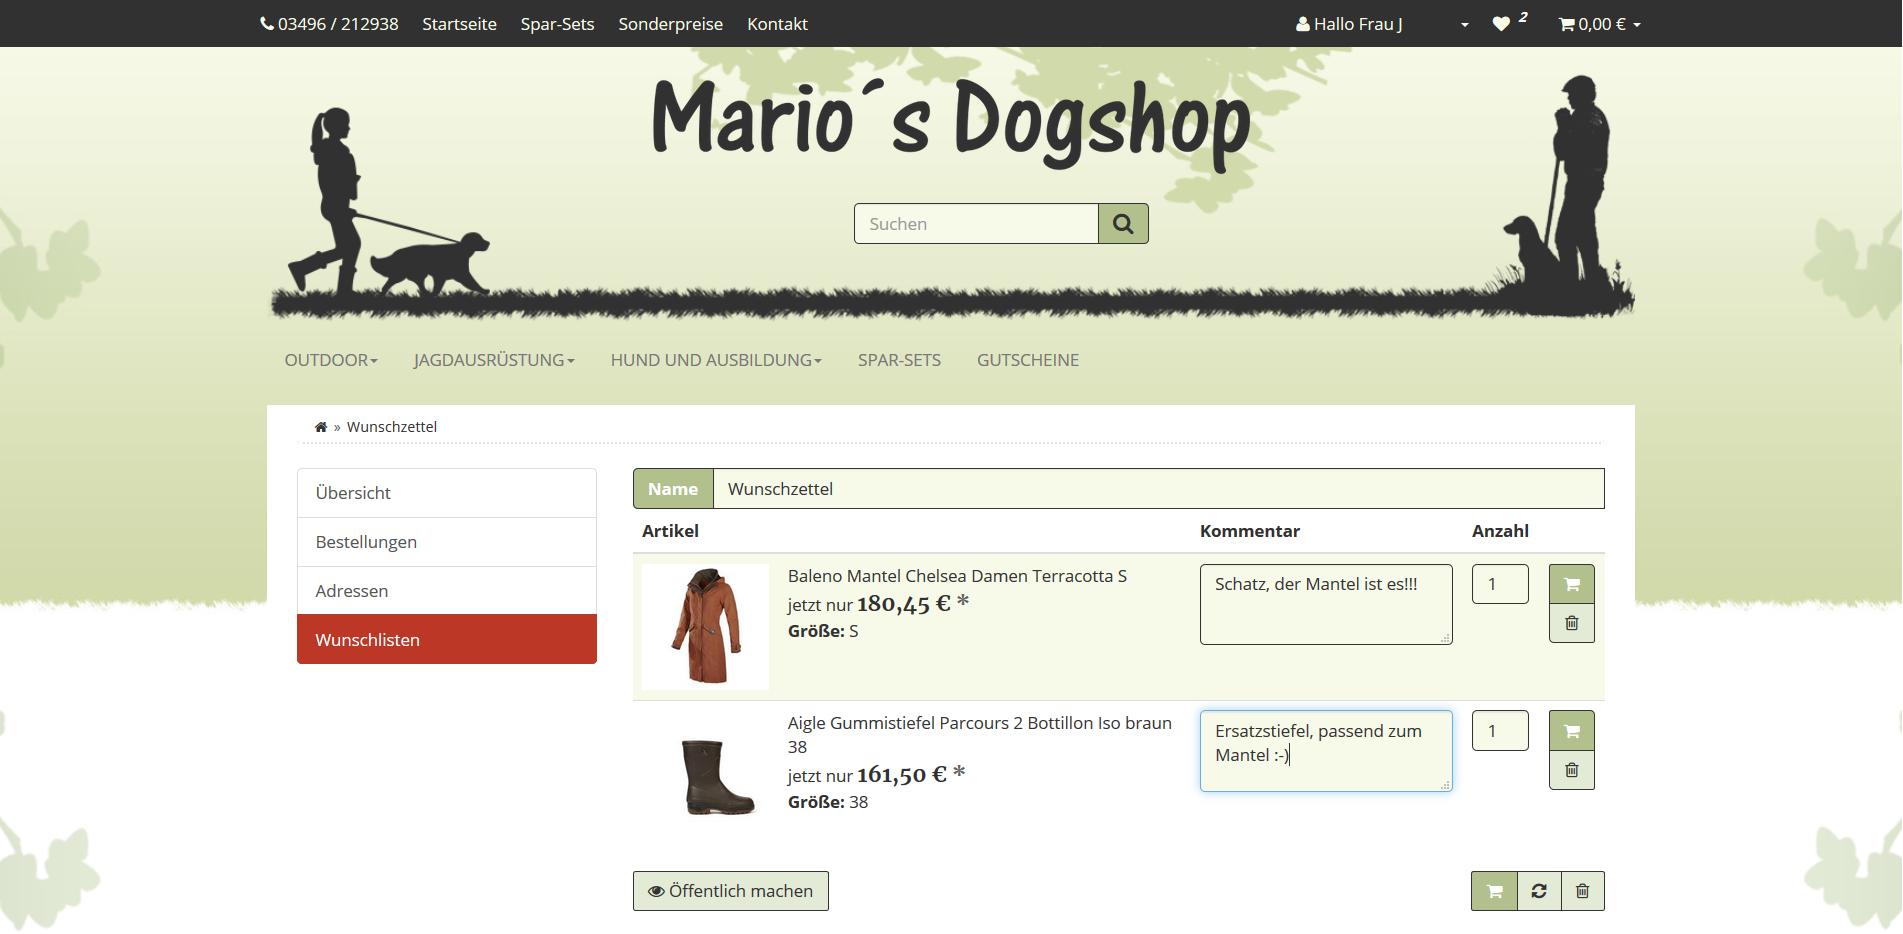Click the refresh wishlist icon
Viewport: 1903px width, 934px height.
click(1539, 891)
